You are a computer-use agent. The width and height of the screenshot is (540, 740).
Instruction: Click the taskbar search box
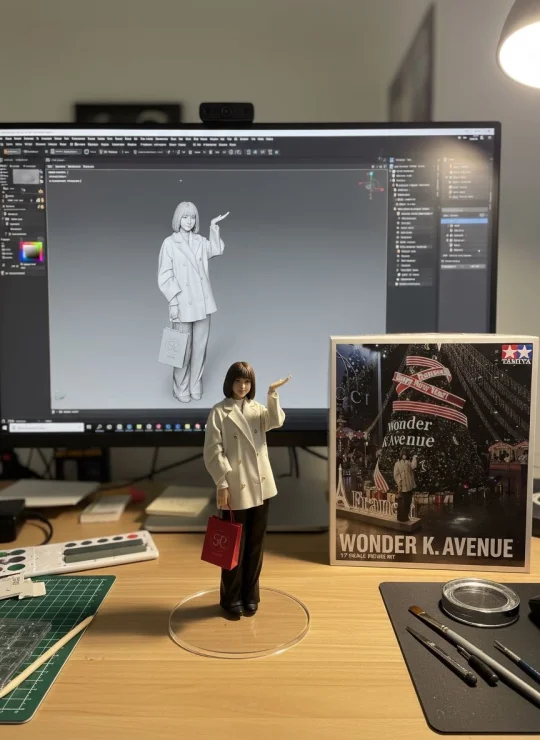click(x=47, y=428)
